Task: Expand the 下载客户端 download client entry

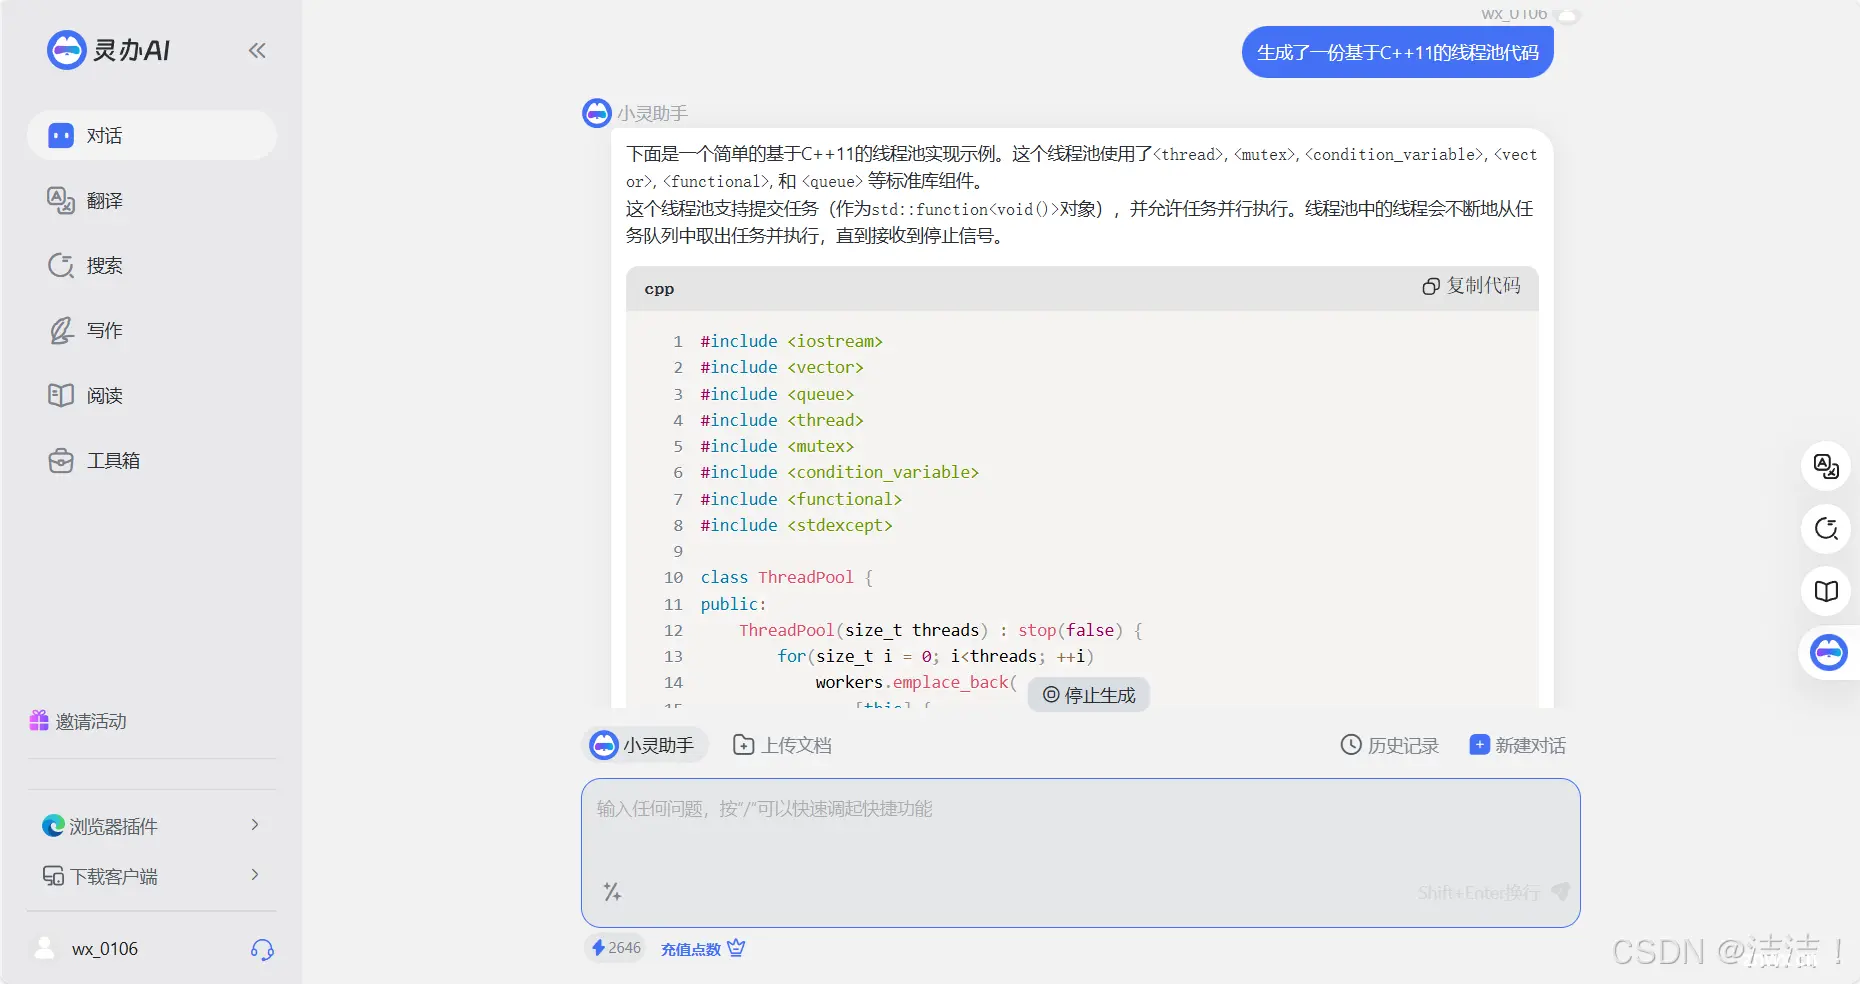Action: 152,876
